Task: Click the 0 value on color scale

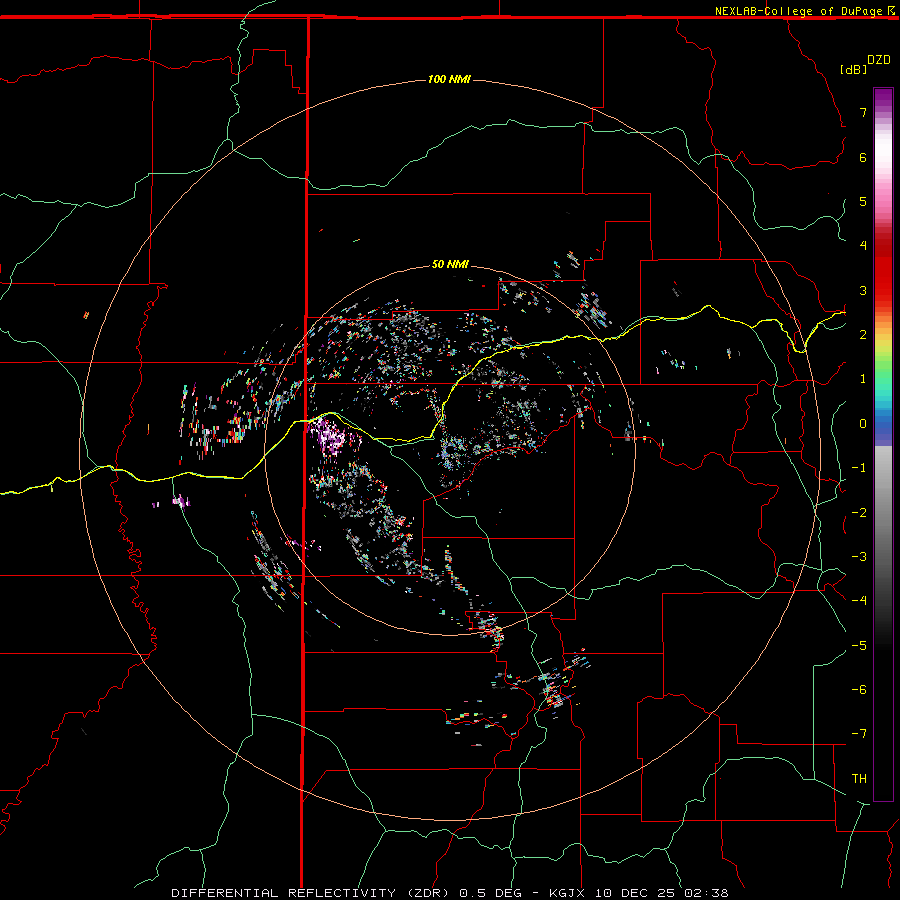Action: coord(863,424)
